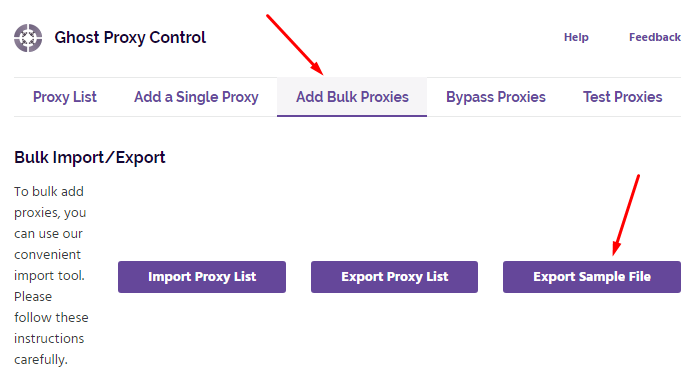Open the Bypass Proxies tab
The height and width of the screenshot is (372, 692).
coord(496,97)
